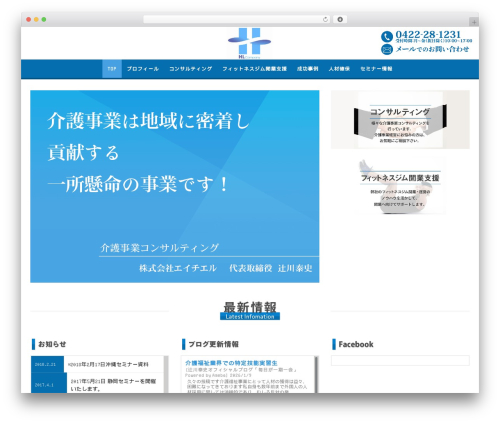Screen dimensions: 500x423
Task: Click the browser reload icon
Action: pyautogui.click(x=325, y=20)
